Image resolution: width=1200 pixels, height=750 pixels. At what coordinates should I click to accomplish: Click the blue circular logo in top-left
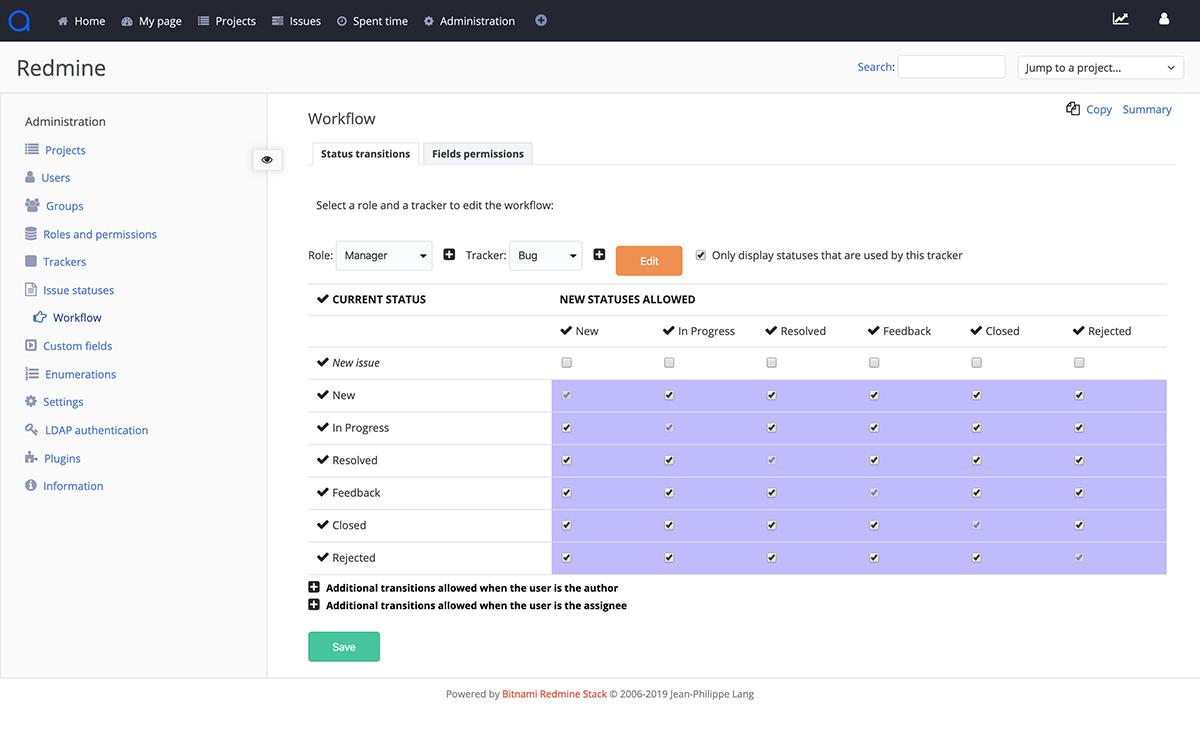click(x=19, y=20)
